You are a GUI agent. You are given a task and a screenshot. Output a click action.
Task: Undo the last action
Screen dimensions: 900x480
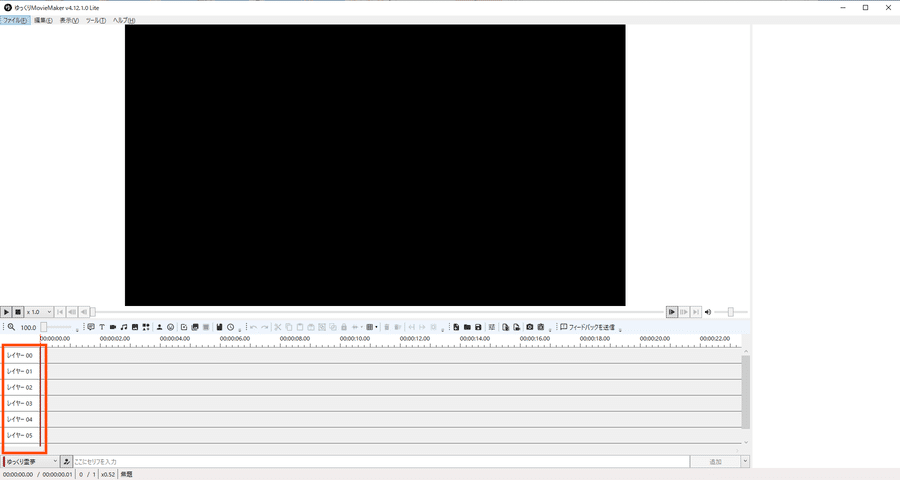pyautogui.click(x=253, y=327)
